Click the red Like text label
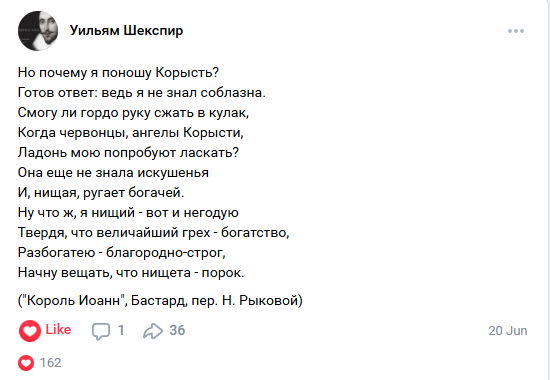The width and height of the screenshot is (550, 380). 58,329
